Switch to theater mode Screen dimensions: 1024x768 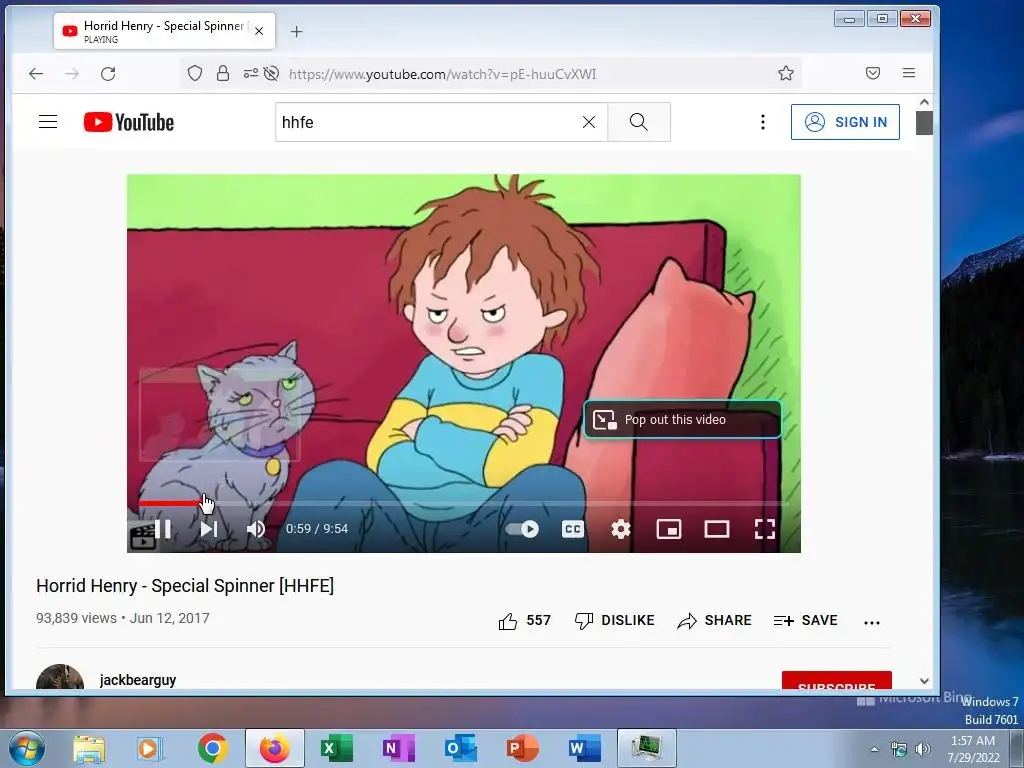pyautogui.click(x=716, y=529)
